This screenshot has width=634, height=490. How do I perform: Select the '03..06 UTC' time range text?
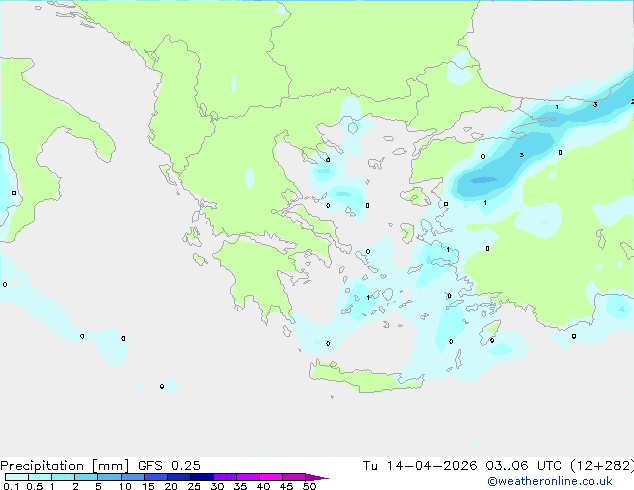coord(523,466)
